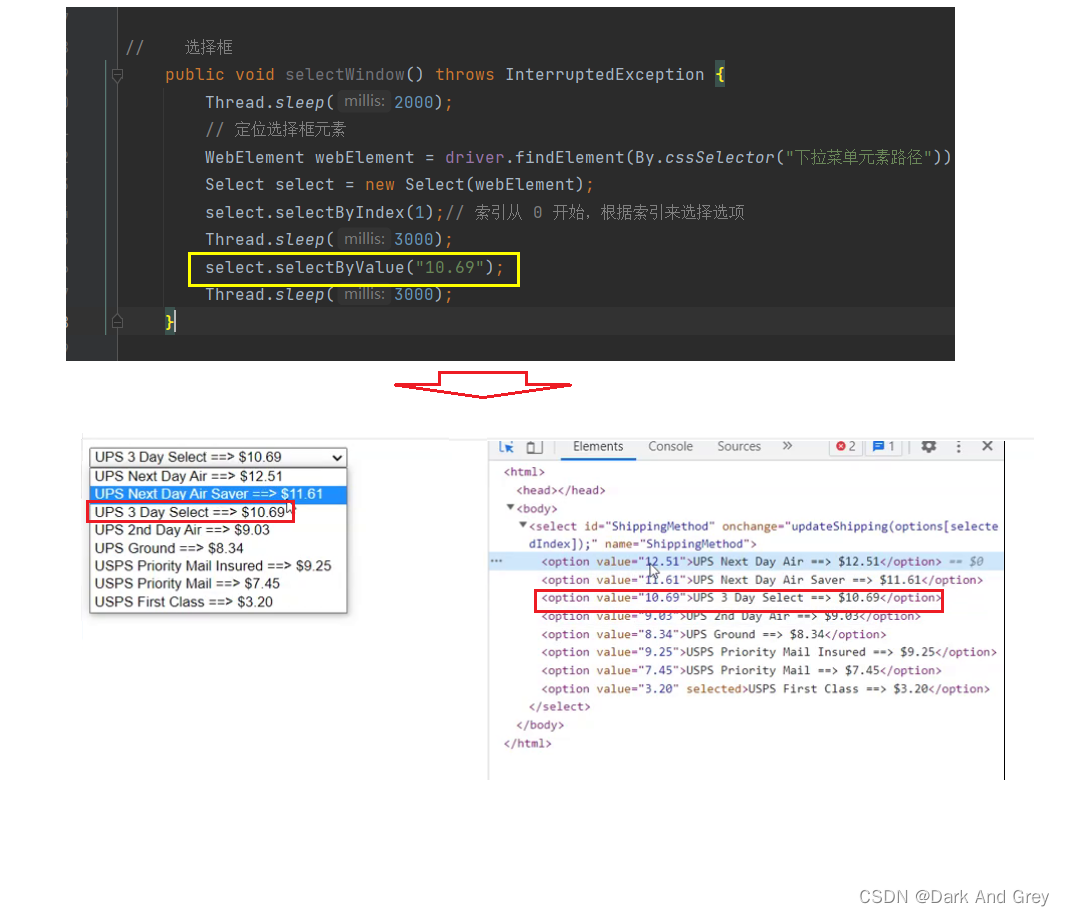The height and width of the screenshot is (916, 1065).
Task: Collapse the select ShippingMethod node triangle
Action: [522, 525]
